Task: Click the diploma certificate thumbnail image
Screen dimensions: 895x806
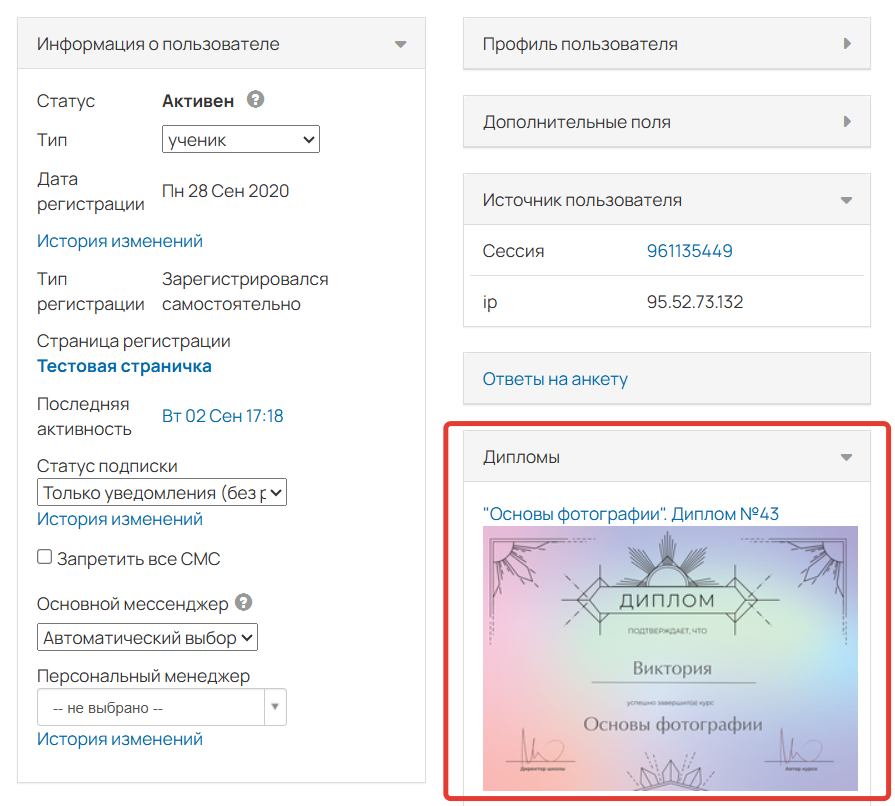Action: [x=670, y=658]
